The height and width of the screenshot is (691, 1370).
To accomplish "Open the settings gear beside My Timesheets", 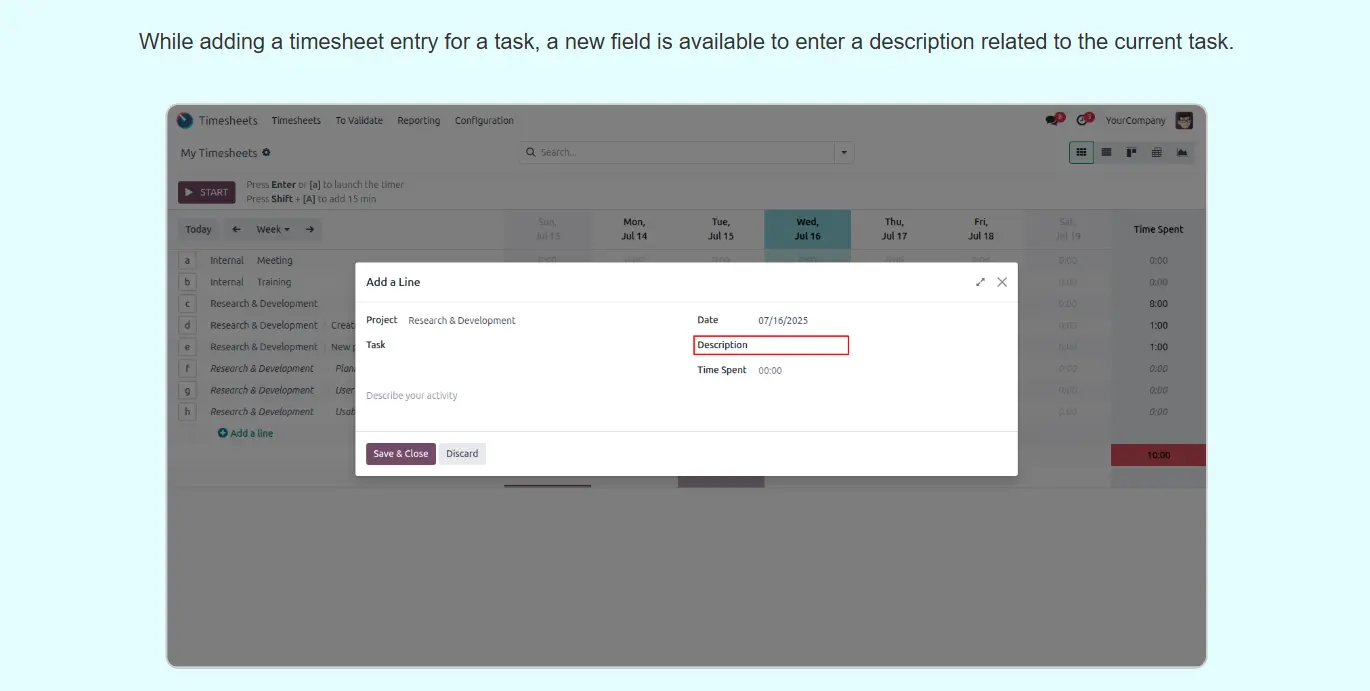I will 267,153.
